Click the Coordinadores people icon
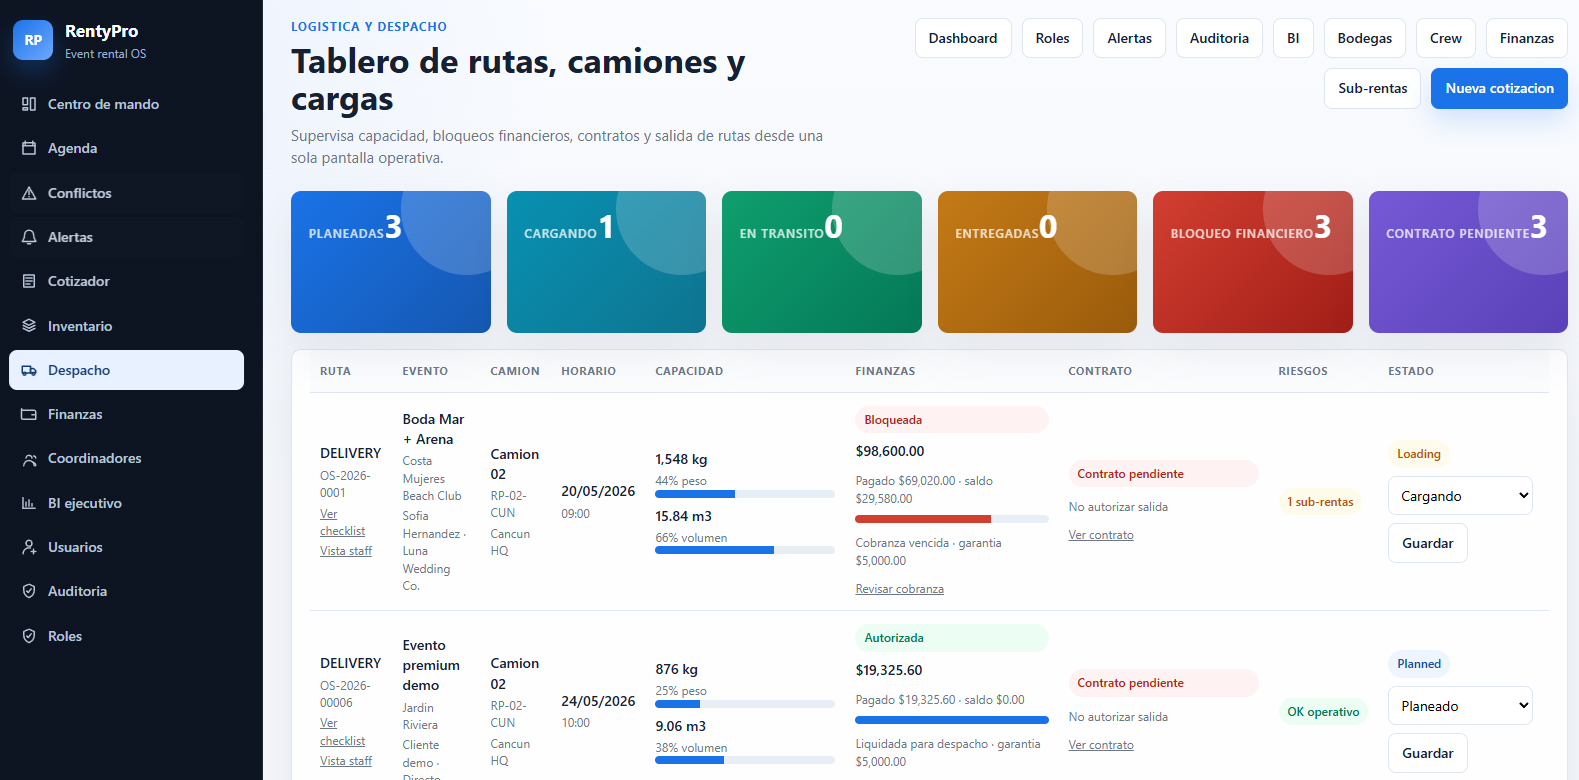The image size is (1579, 780). 29,459
